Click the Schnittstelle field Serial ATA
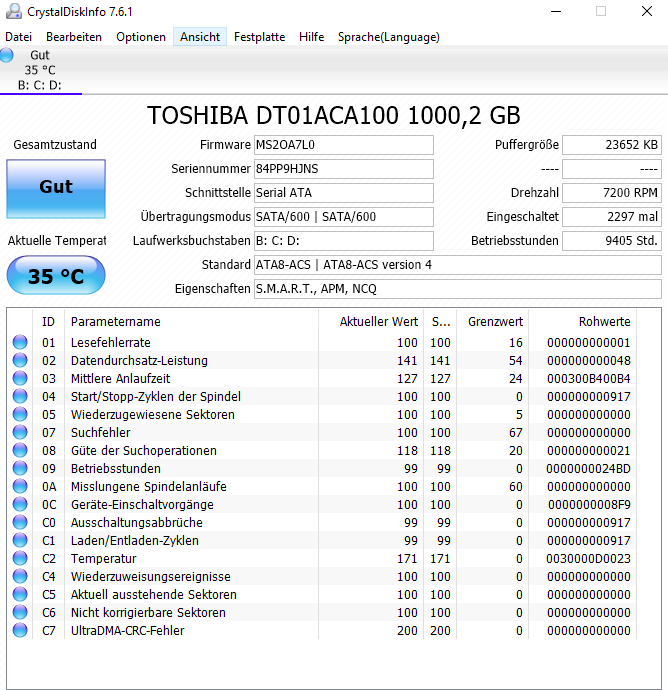This screenshot has width=668, height=690. pos(344,193)
